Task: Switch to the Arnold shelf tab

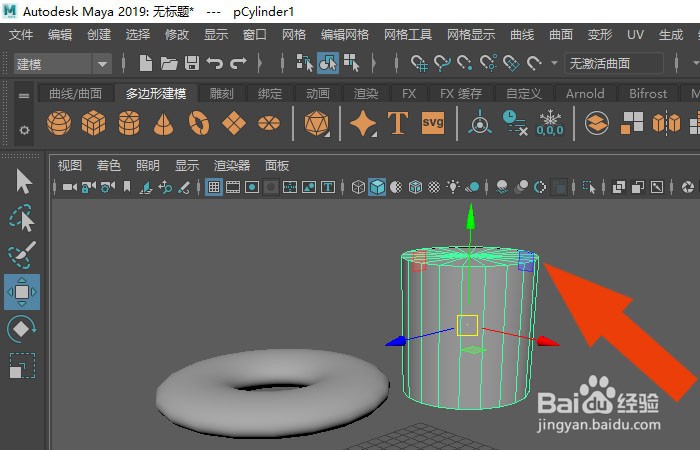Action: tap(585, 94)
